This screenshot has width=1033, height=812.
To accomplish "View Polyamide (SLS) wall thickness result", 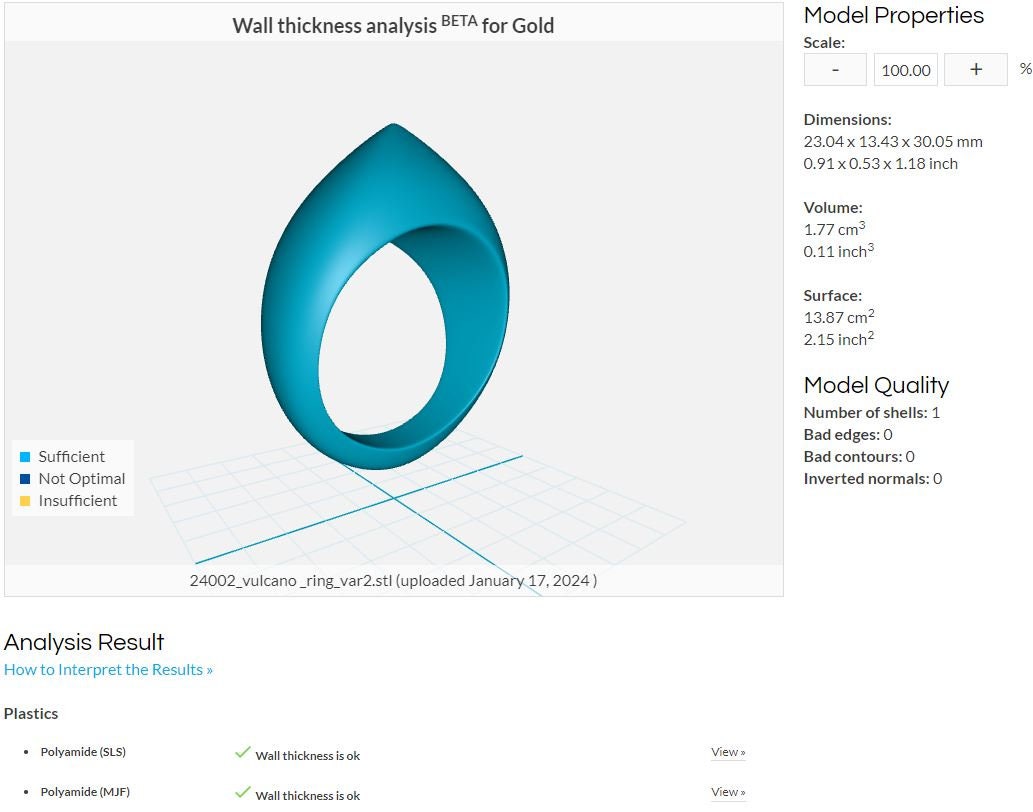I will pos(728,752).
